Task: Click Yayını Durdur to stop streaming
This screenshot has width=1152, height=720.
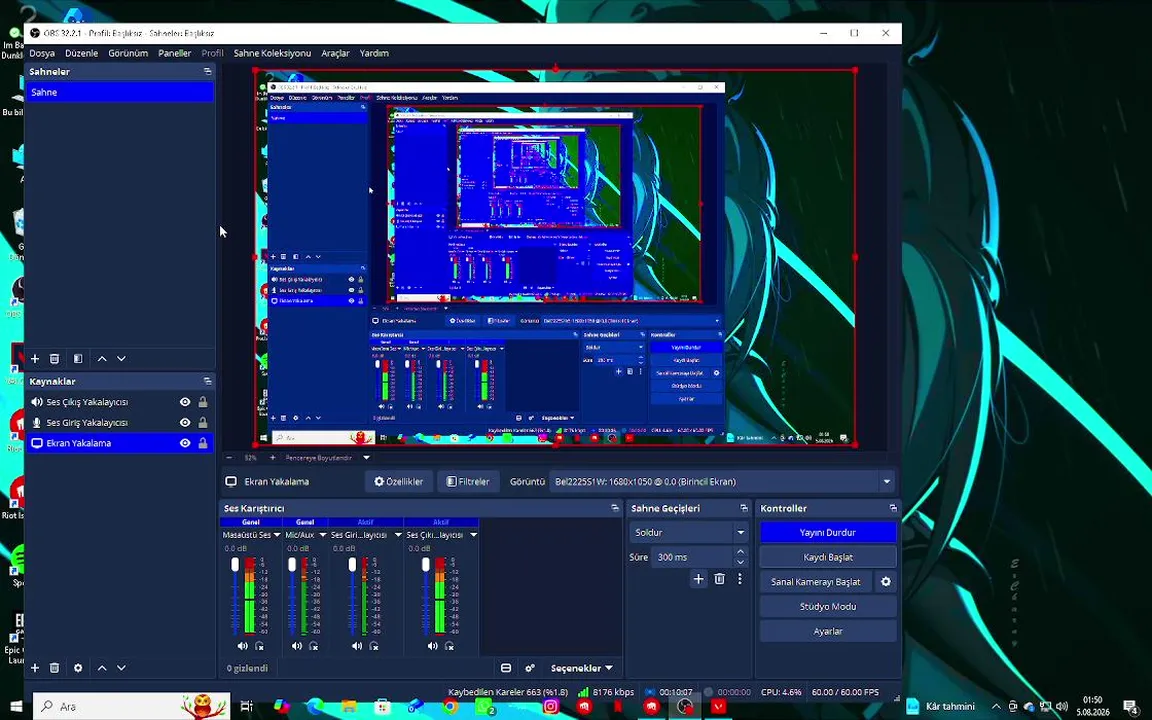Action: point(828,532)
